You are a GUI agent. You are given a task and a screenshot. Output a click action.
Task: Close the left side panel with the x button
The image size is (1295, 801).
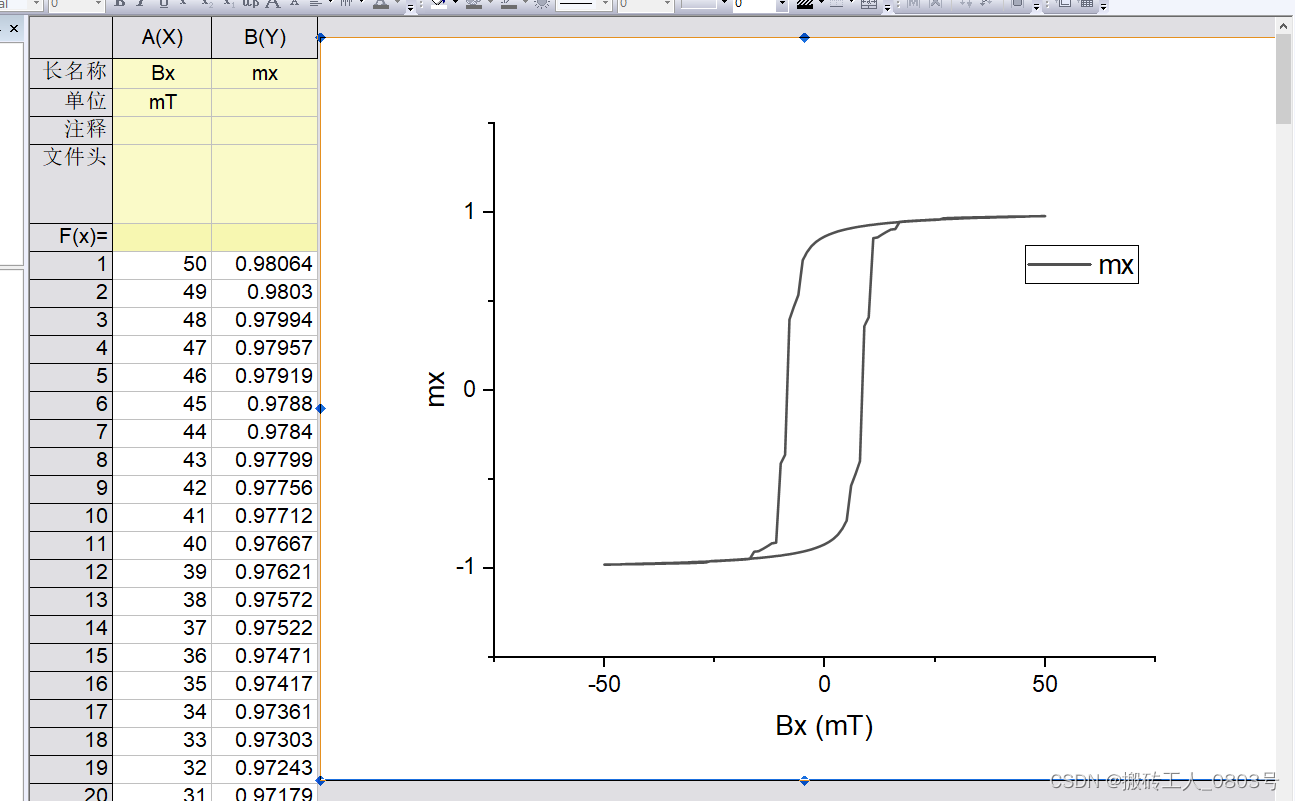(14, 29)
